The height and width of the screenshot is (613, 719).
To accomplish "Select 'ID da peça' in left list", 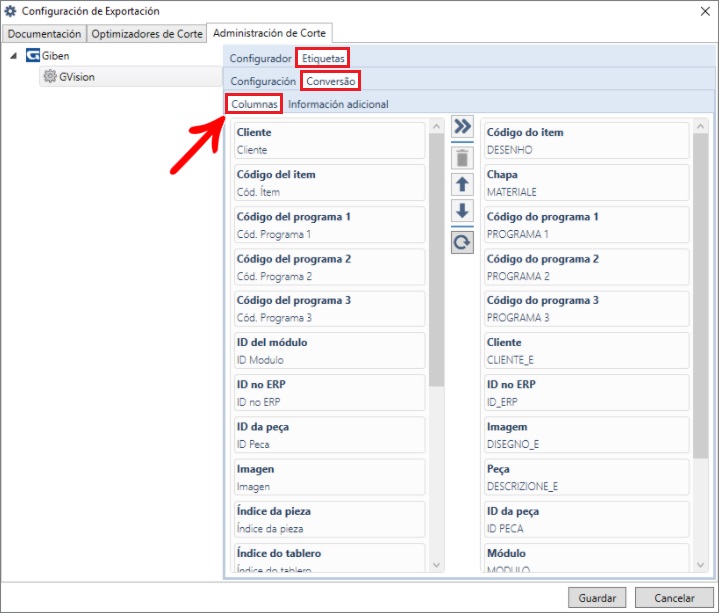I will click(329, 435).
